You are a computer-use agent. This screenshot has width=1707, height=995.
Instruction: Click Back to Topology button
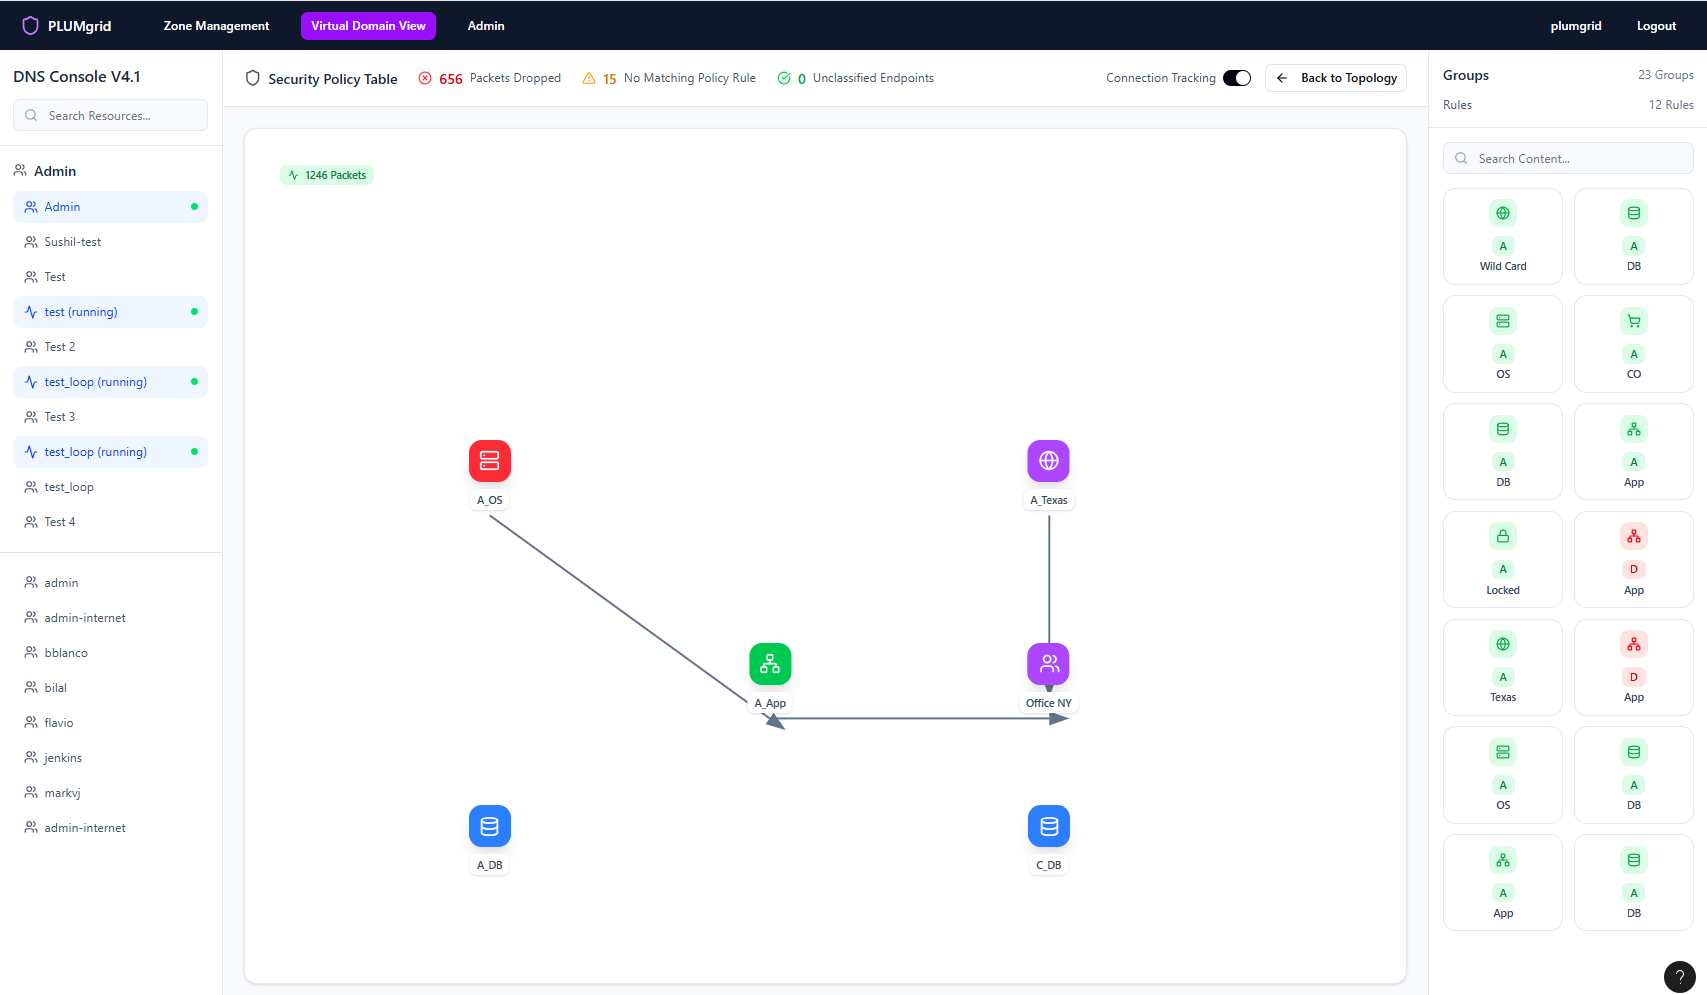click(1336, 78)
